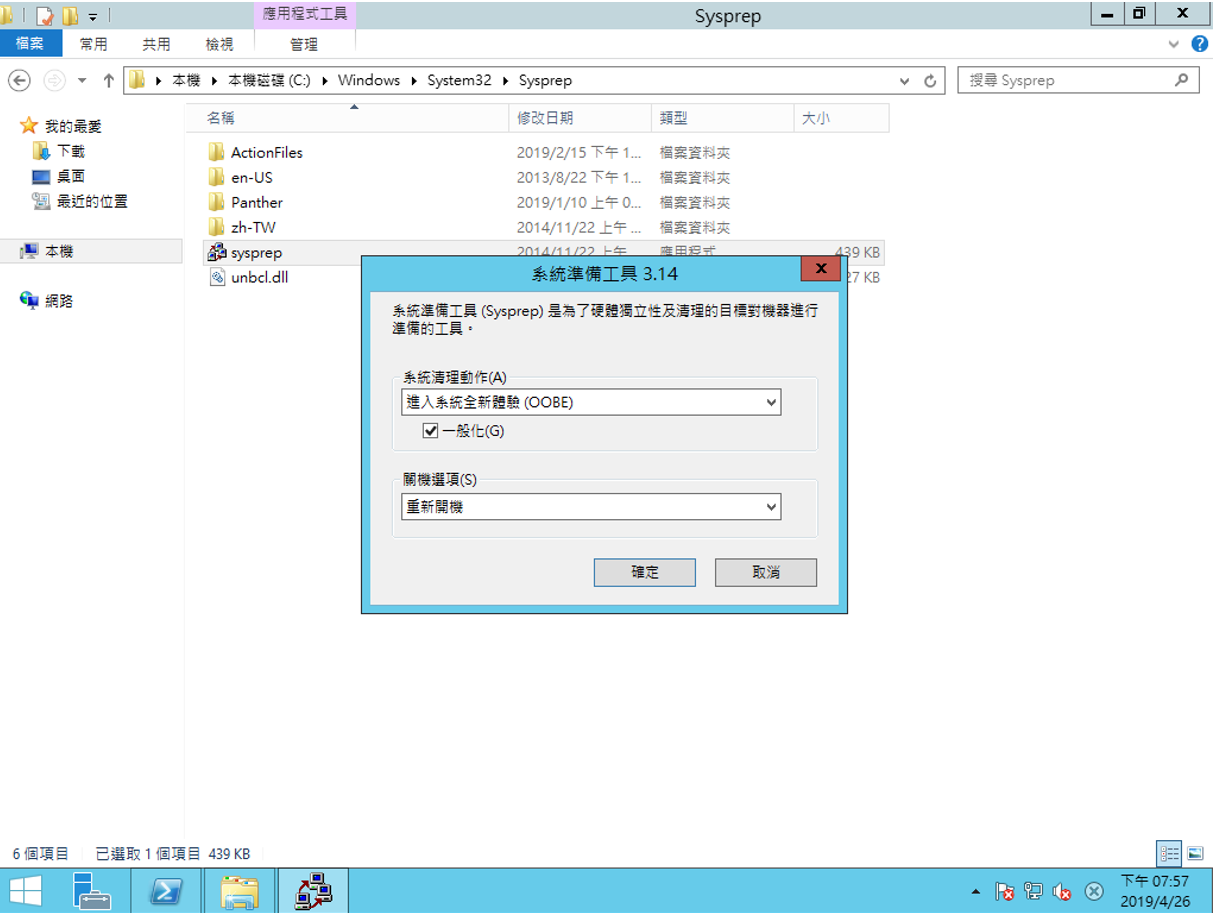Open the 檢視 ribbon tab
Screen dimensions: 1215x913
219,44
